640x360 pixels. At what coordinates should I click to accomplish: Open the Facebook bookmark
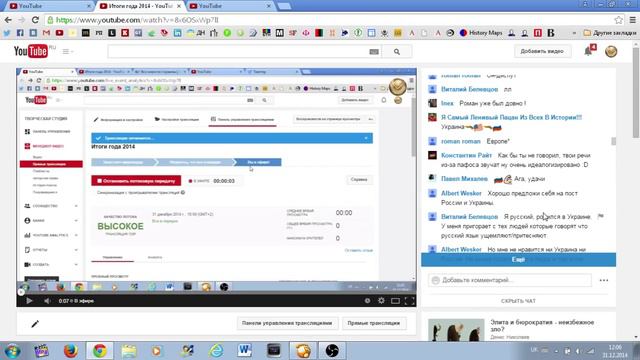click(20, 33)
